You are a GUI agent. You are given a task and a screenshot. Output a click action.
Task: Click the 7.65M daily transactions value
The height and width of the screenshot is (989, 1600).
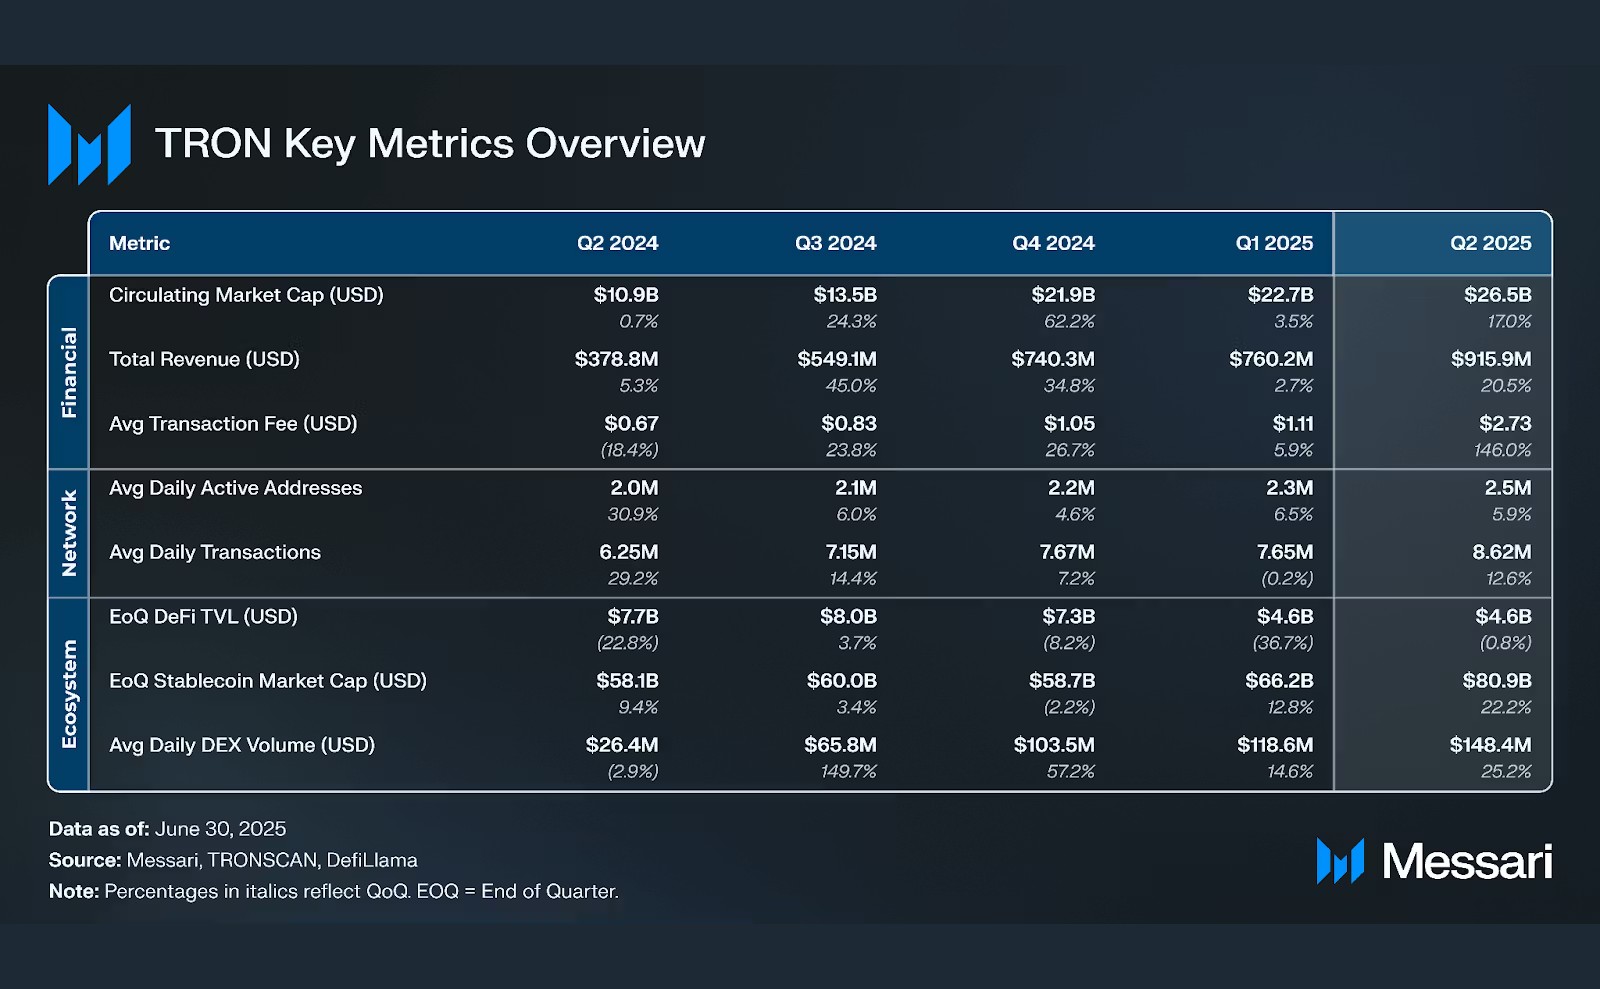click(1285, 552)
